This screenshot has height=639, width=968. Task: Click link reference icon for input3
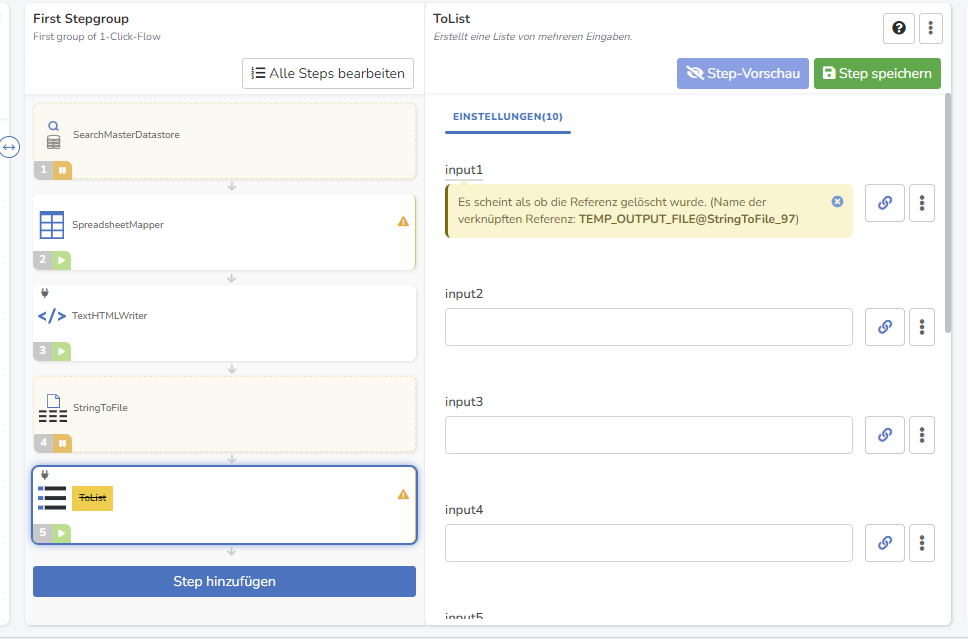pyautogui.click(x=885, y=435)
